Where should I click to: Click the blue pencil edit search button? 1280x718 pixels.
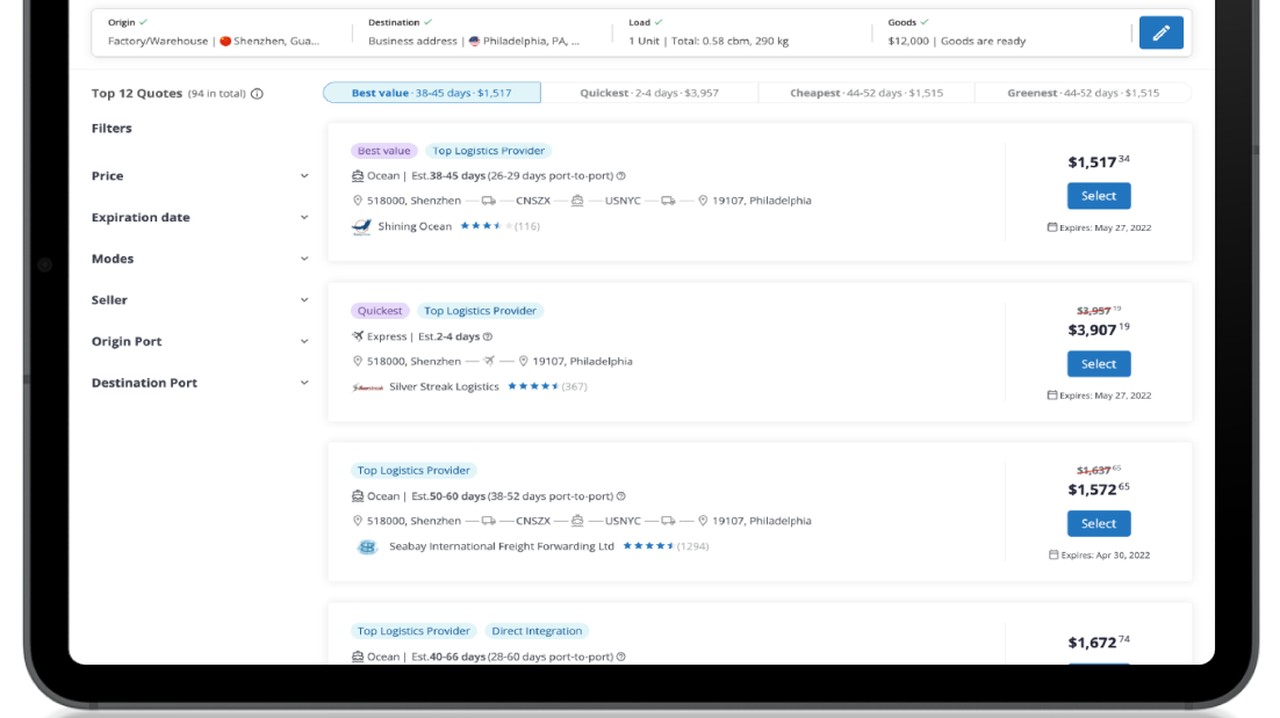(x=1160, y=33)
